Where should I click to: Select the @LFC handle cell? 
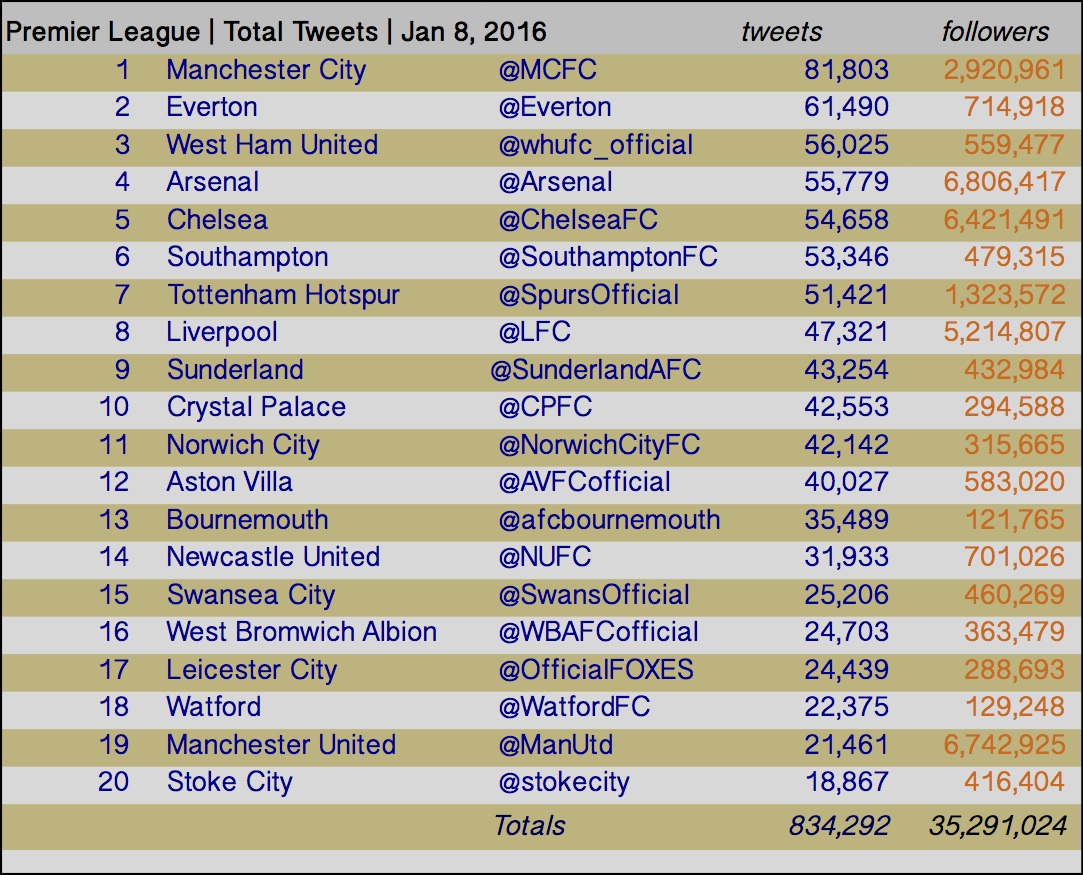click(x=535, y=331)
